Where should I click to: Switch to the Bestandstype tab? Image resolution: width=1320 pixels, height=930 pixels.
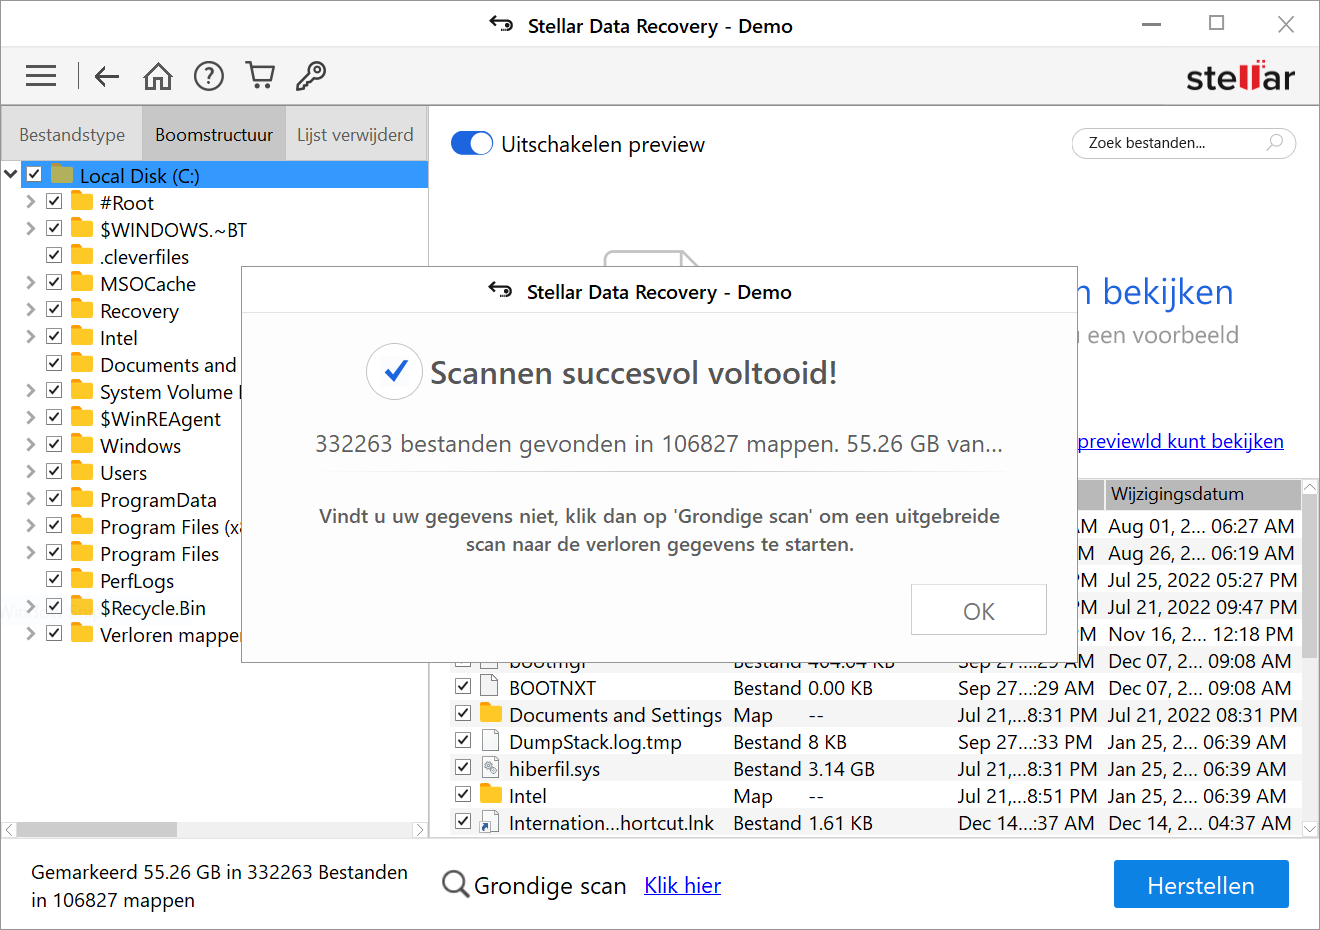coord(72,134)
